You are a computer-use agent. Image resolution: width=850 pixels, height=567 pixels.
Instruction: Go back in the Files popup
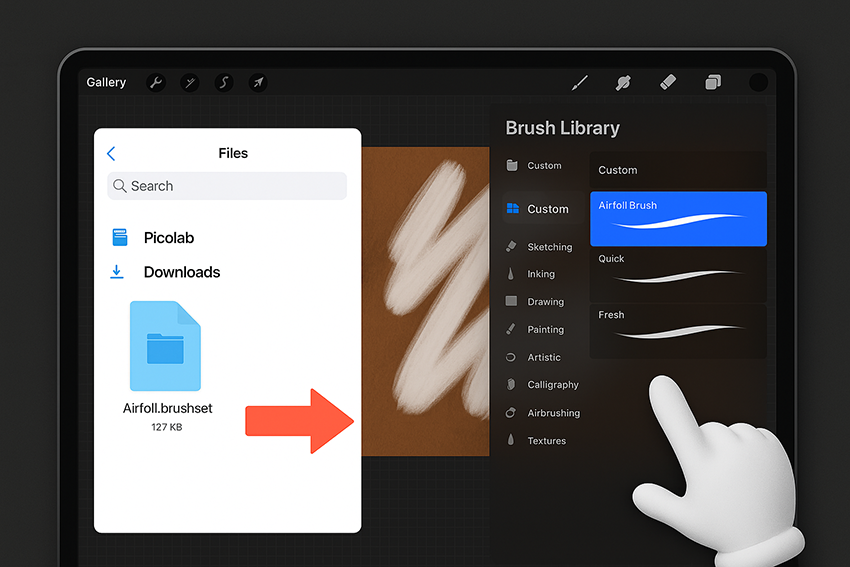click(111, 153)
